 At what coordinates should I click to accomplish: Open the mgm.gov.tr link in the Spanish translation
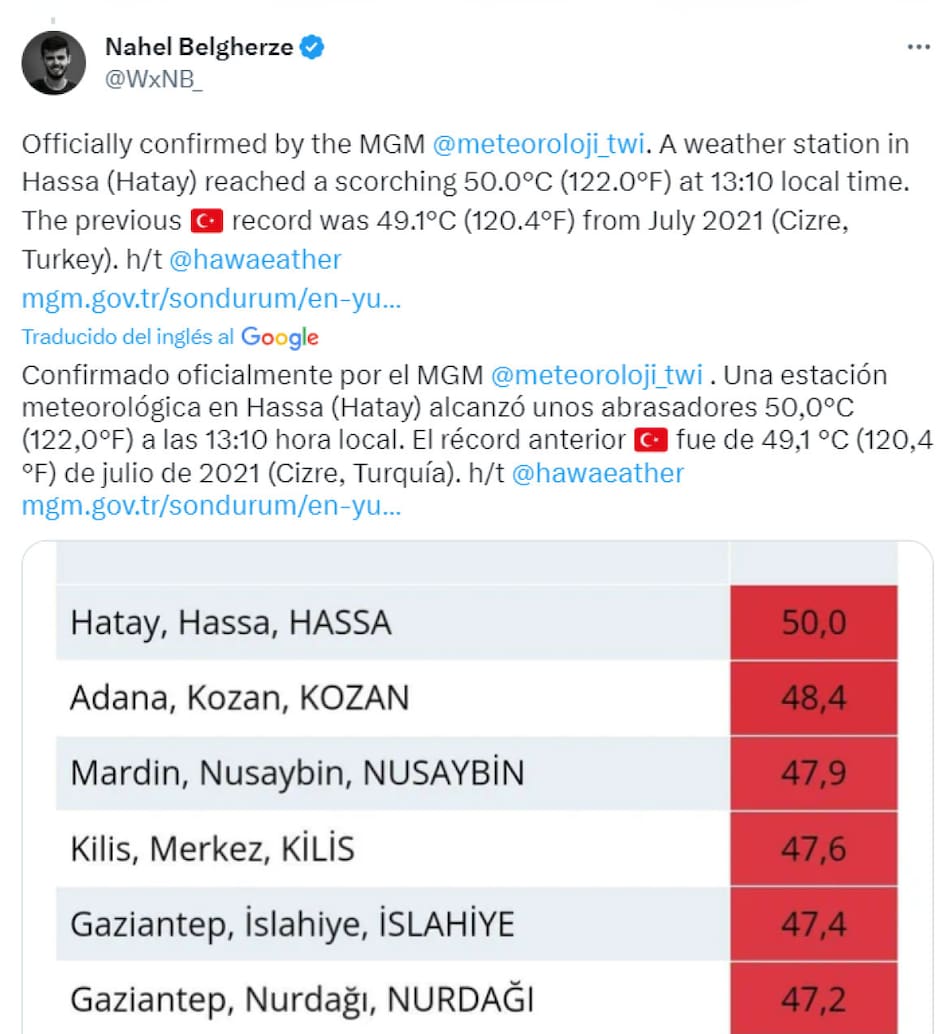tap(211, 505)
